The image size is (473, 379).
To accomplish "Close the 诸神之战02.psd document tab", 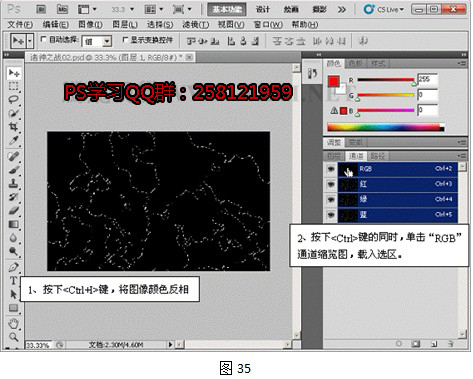I will coord(189,57).
